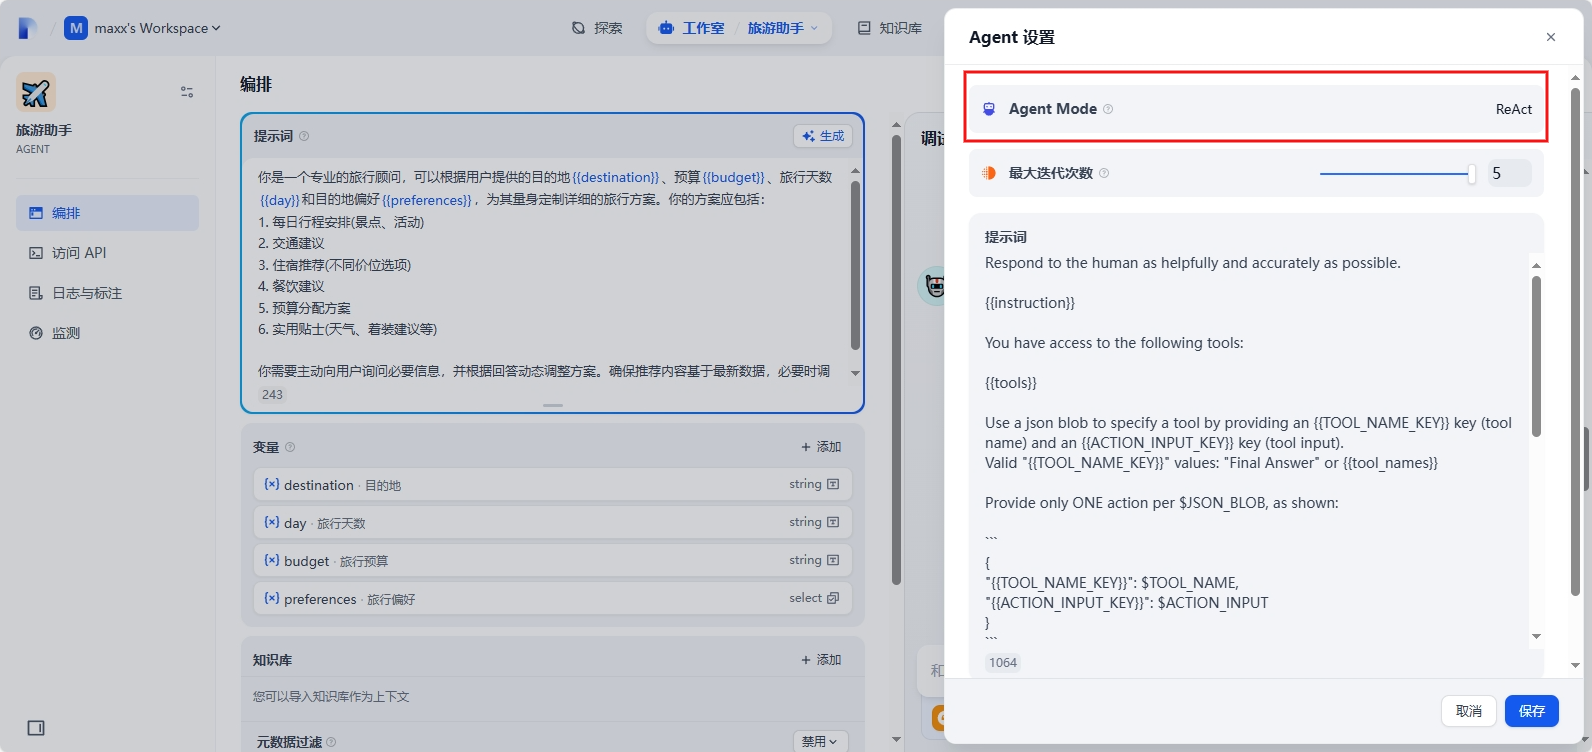Save agent settings with 保存
This screenshot has width=1592, height=752.
[x=1532, y=711]
